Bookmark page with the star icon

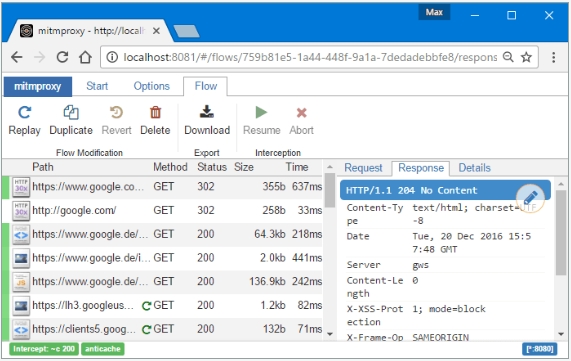coord(526,57)
